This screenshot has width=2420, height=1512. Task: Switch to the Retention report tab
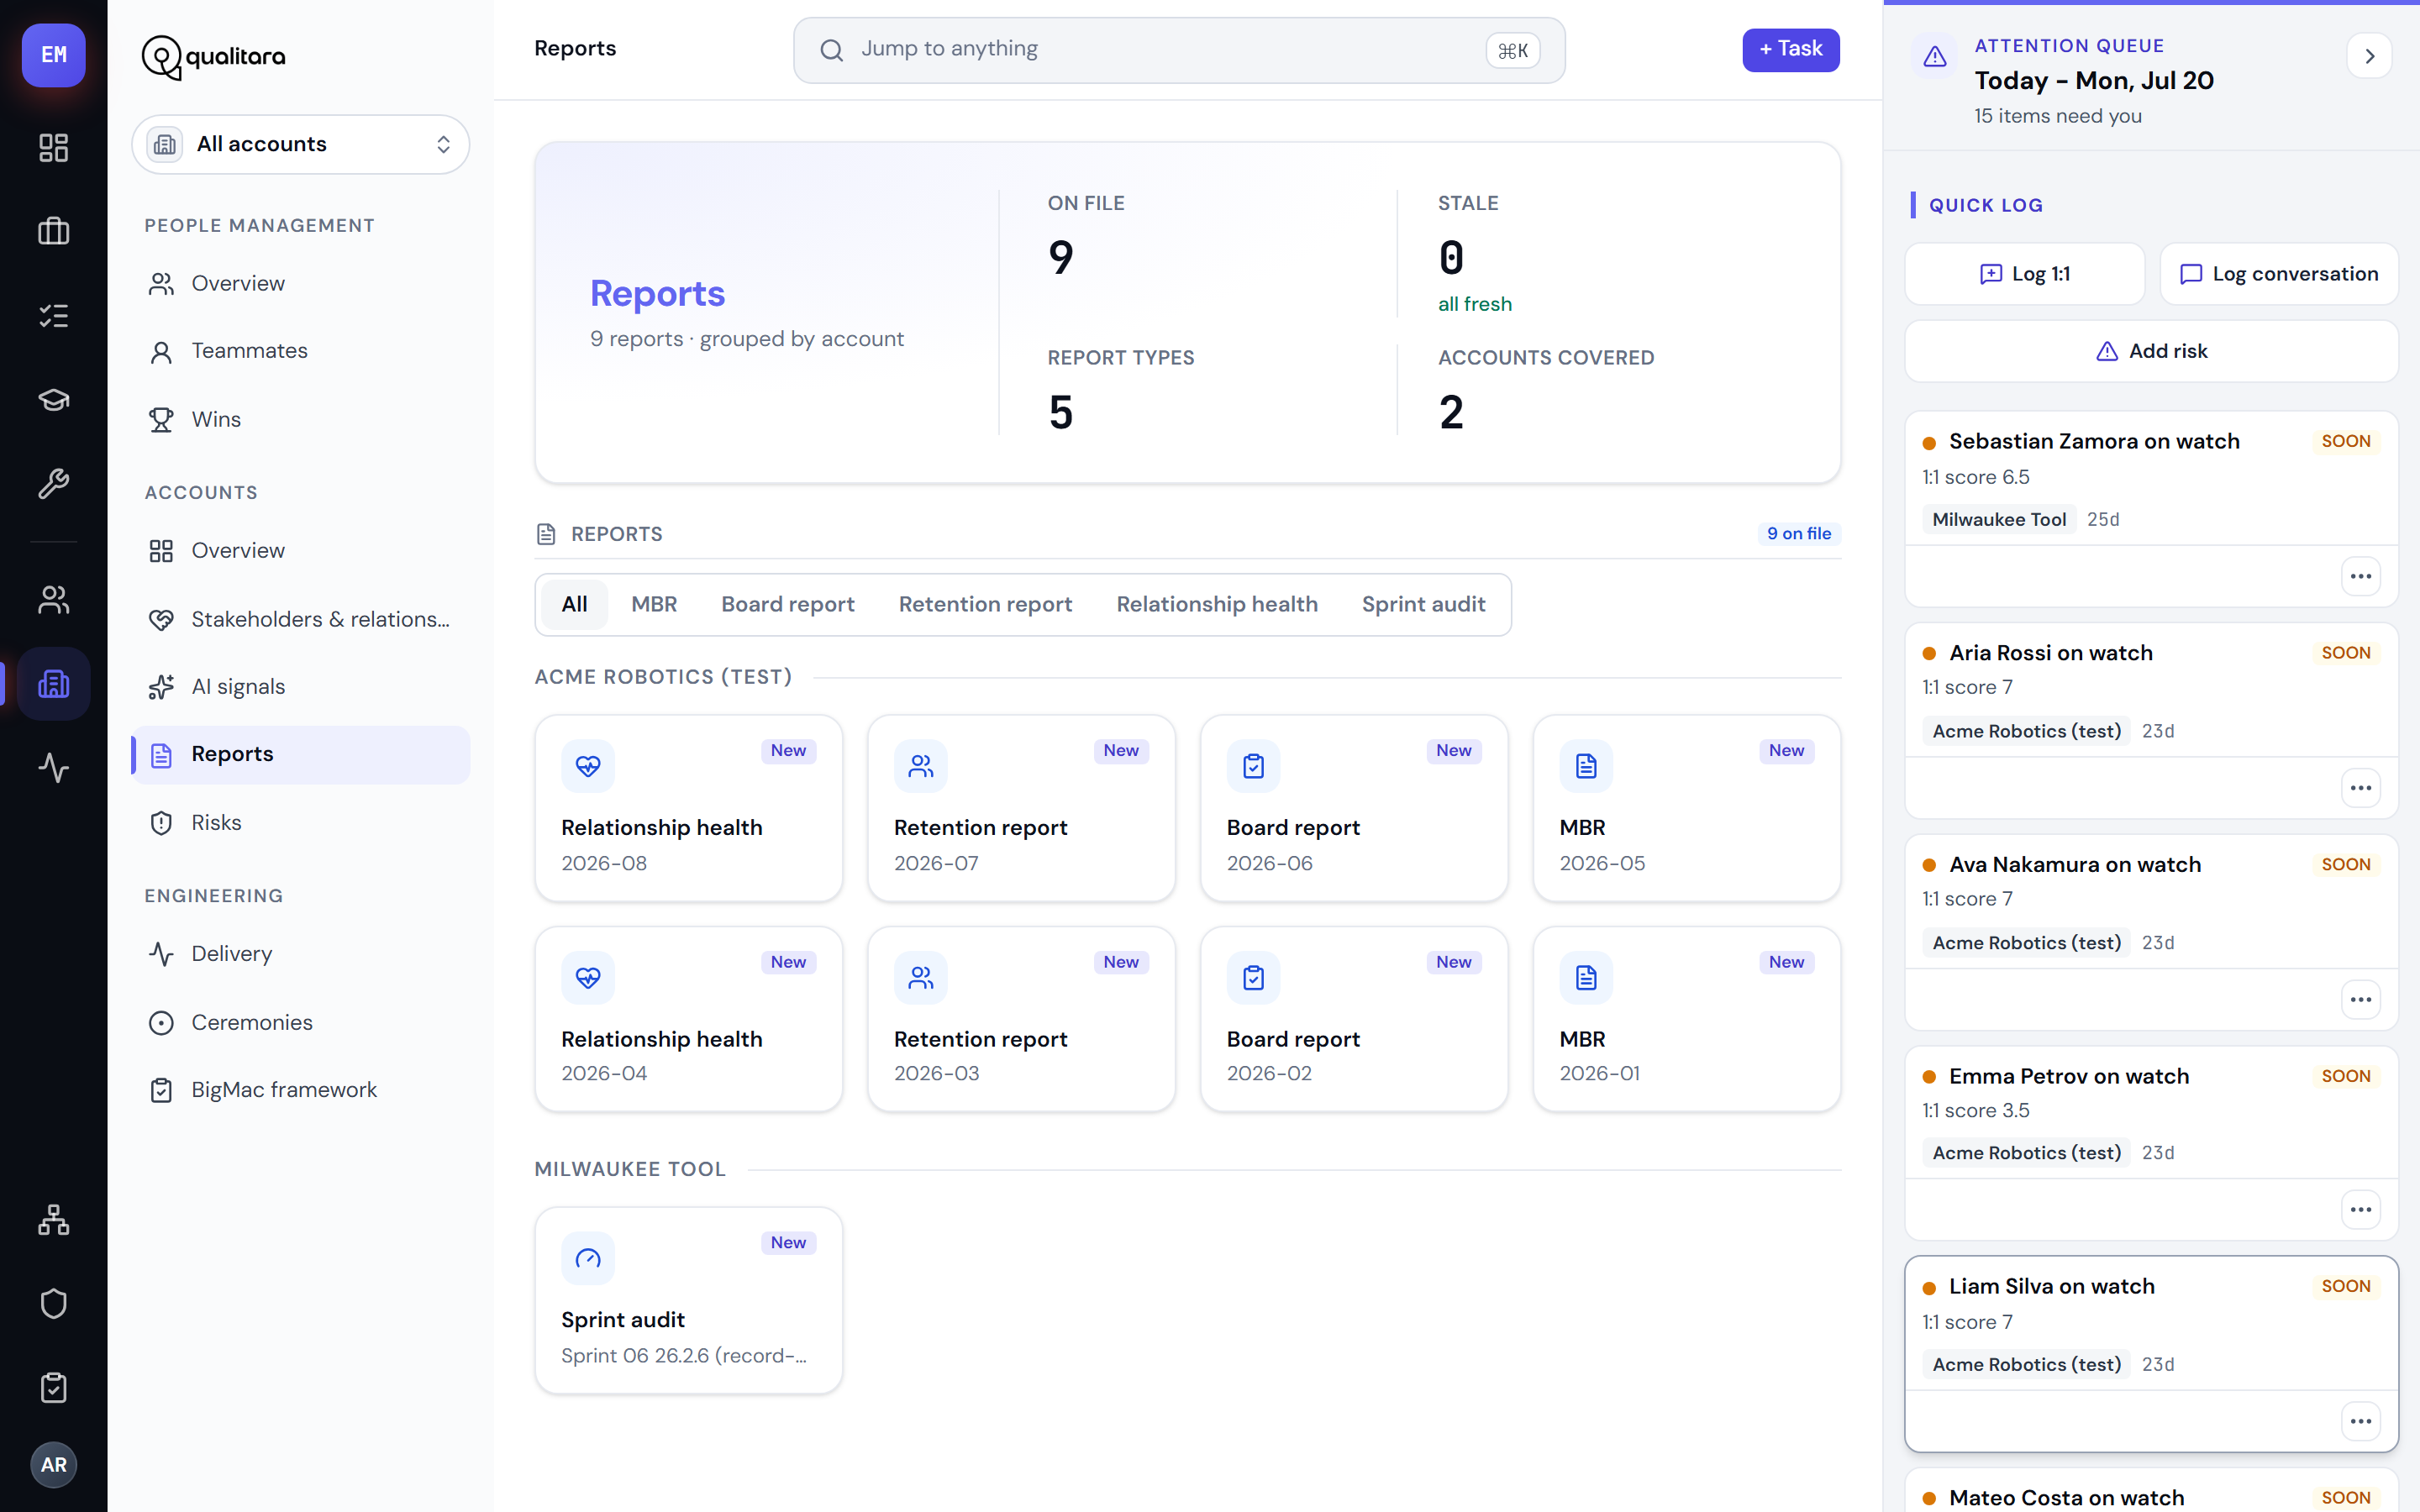pos(985,604)
